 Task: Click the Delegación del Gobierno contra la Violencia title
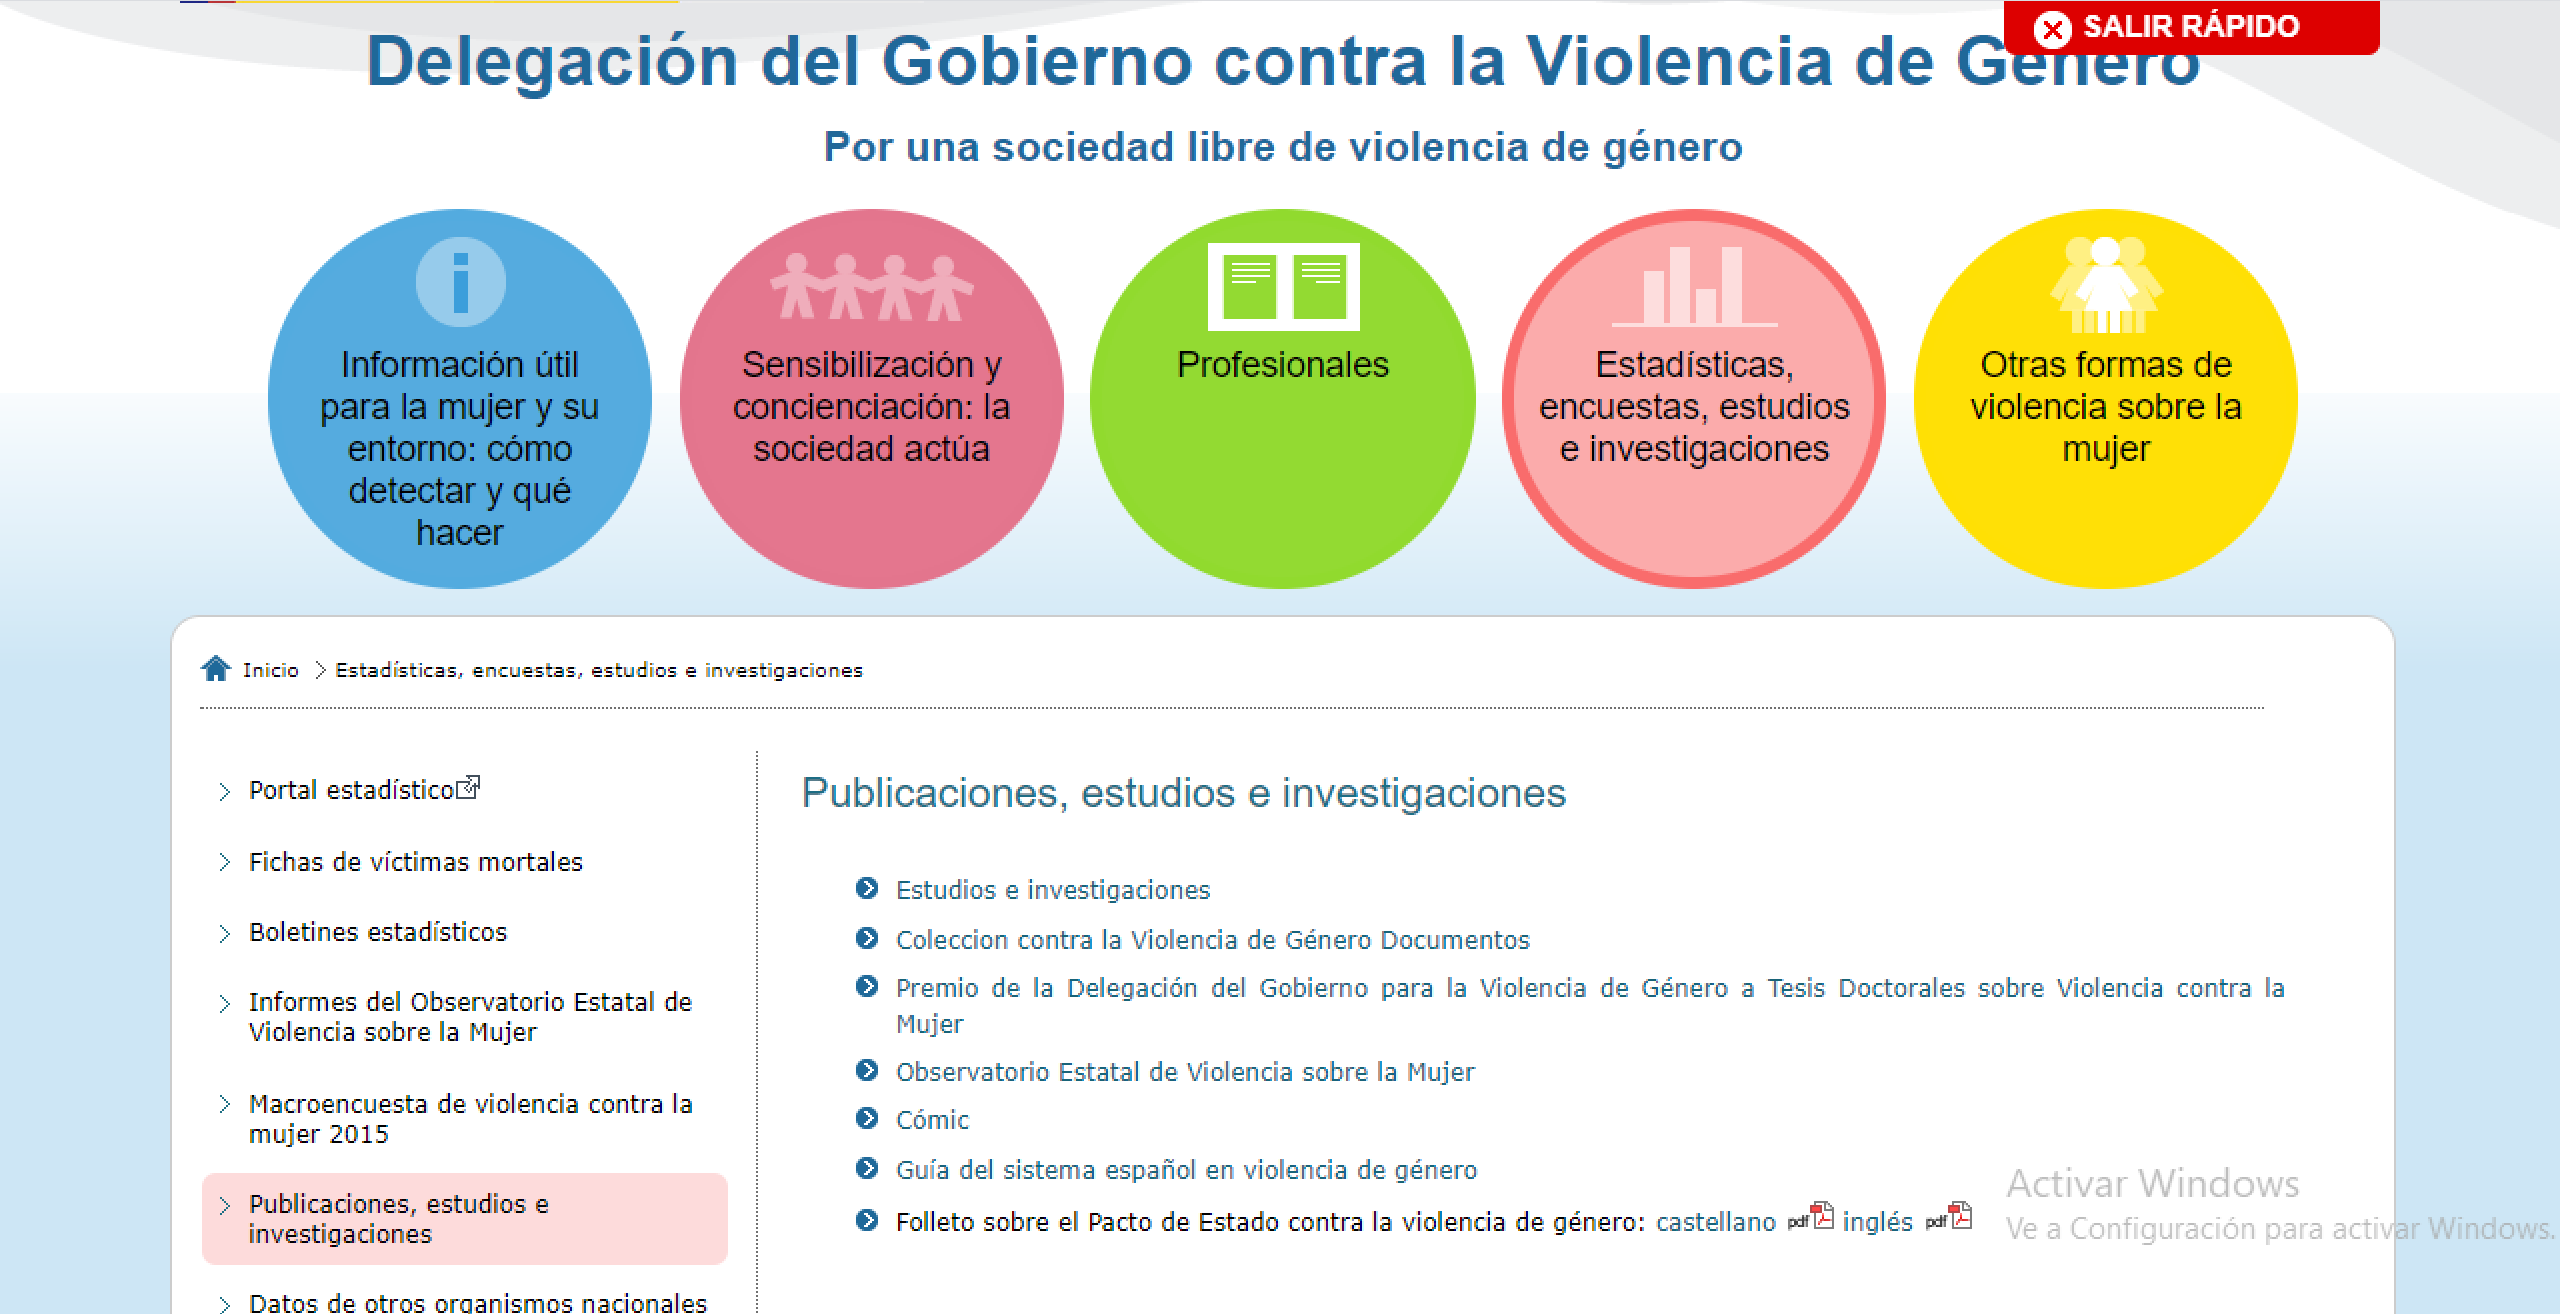click(x=1283, y=62)
